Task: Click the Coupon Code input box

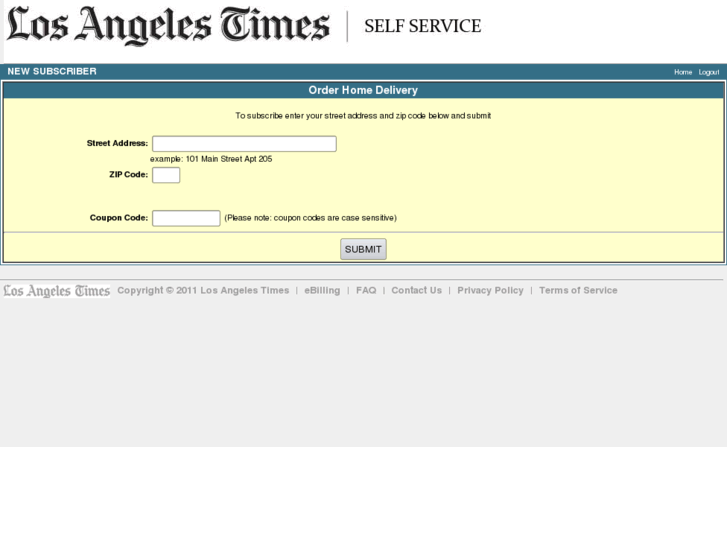Action: tap(186, 218)
